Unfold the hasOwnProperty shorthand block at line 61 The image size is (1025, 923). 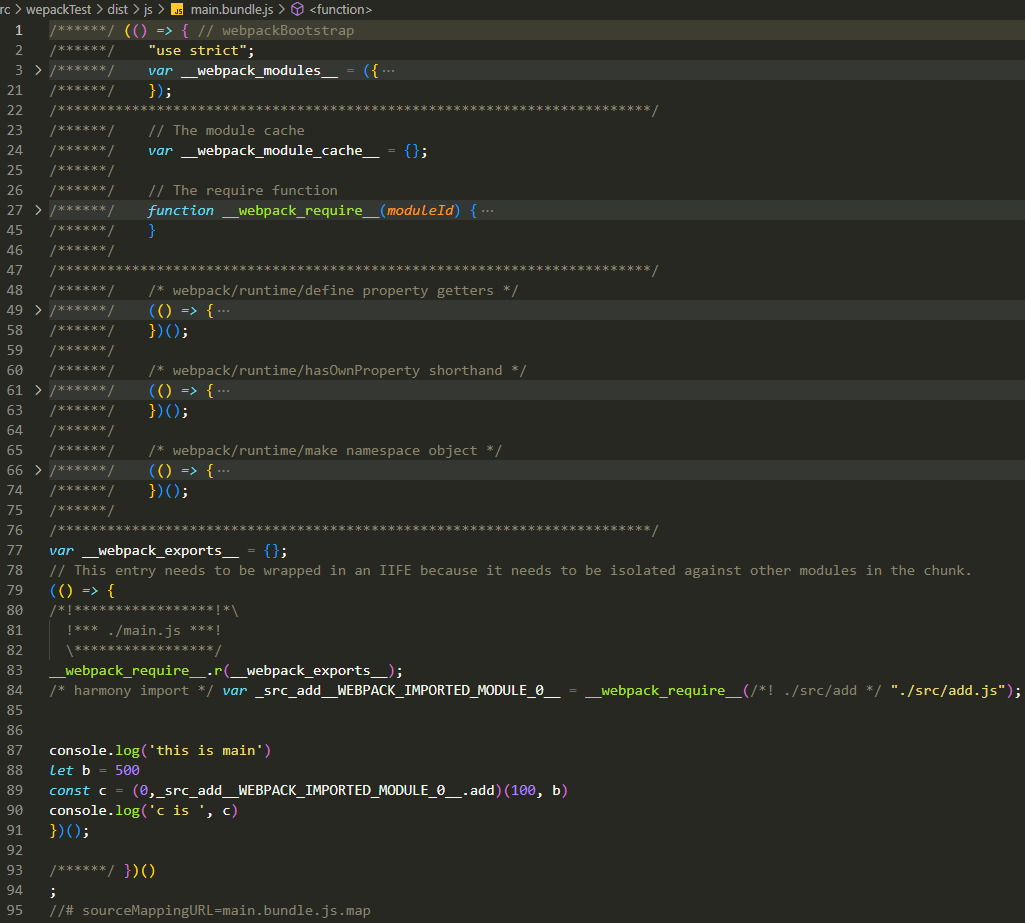click(38, 390)
